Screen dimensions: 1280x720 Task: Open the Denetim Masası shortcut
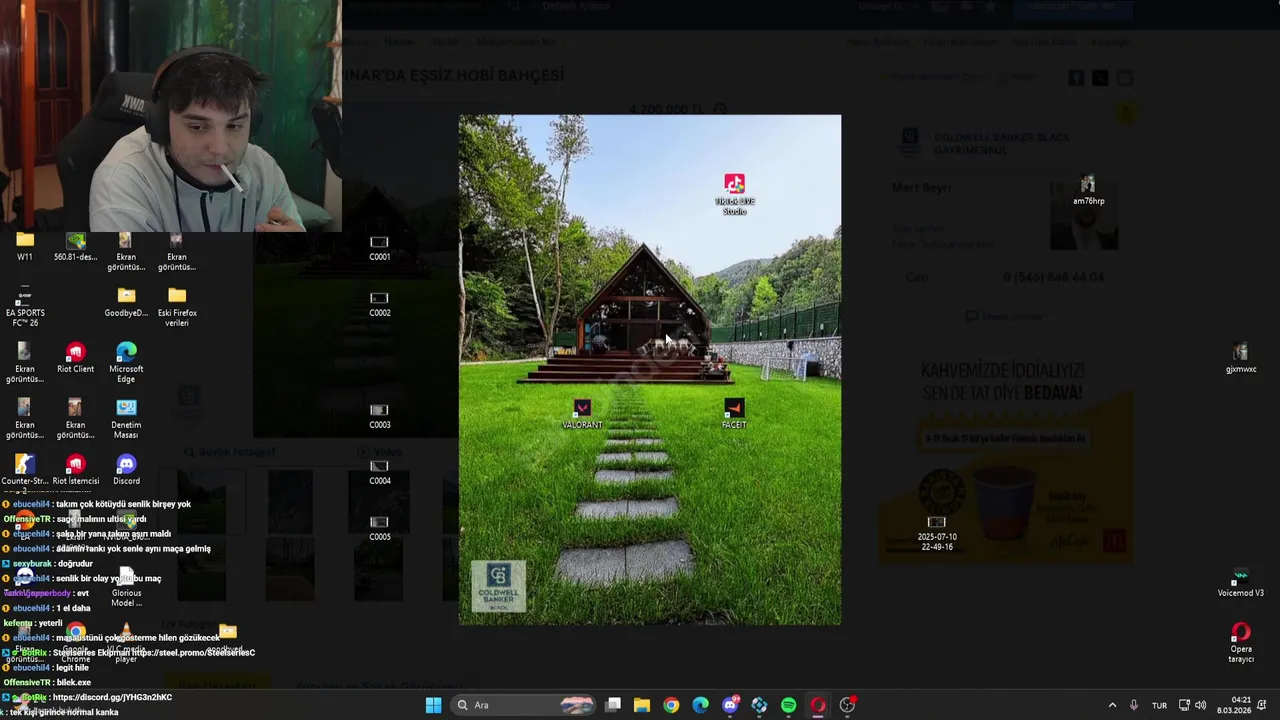126,420
